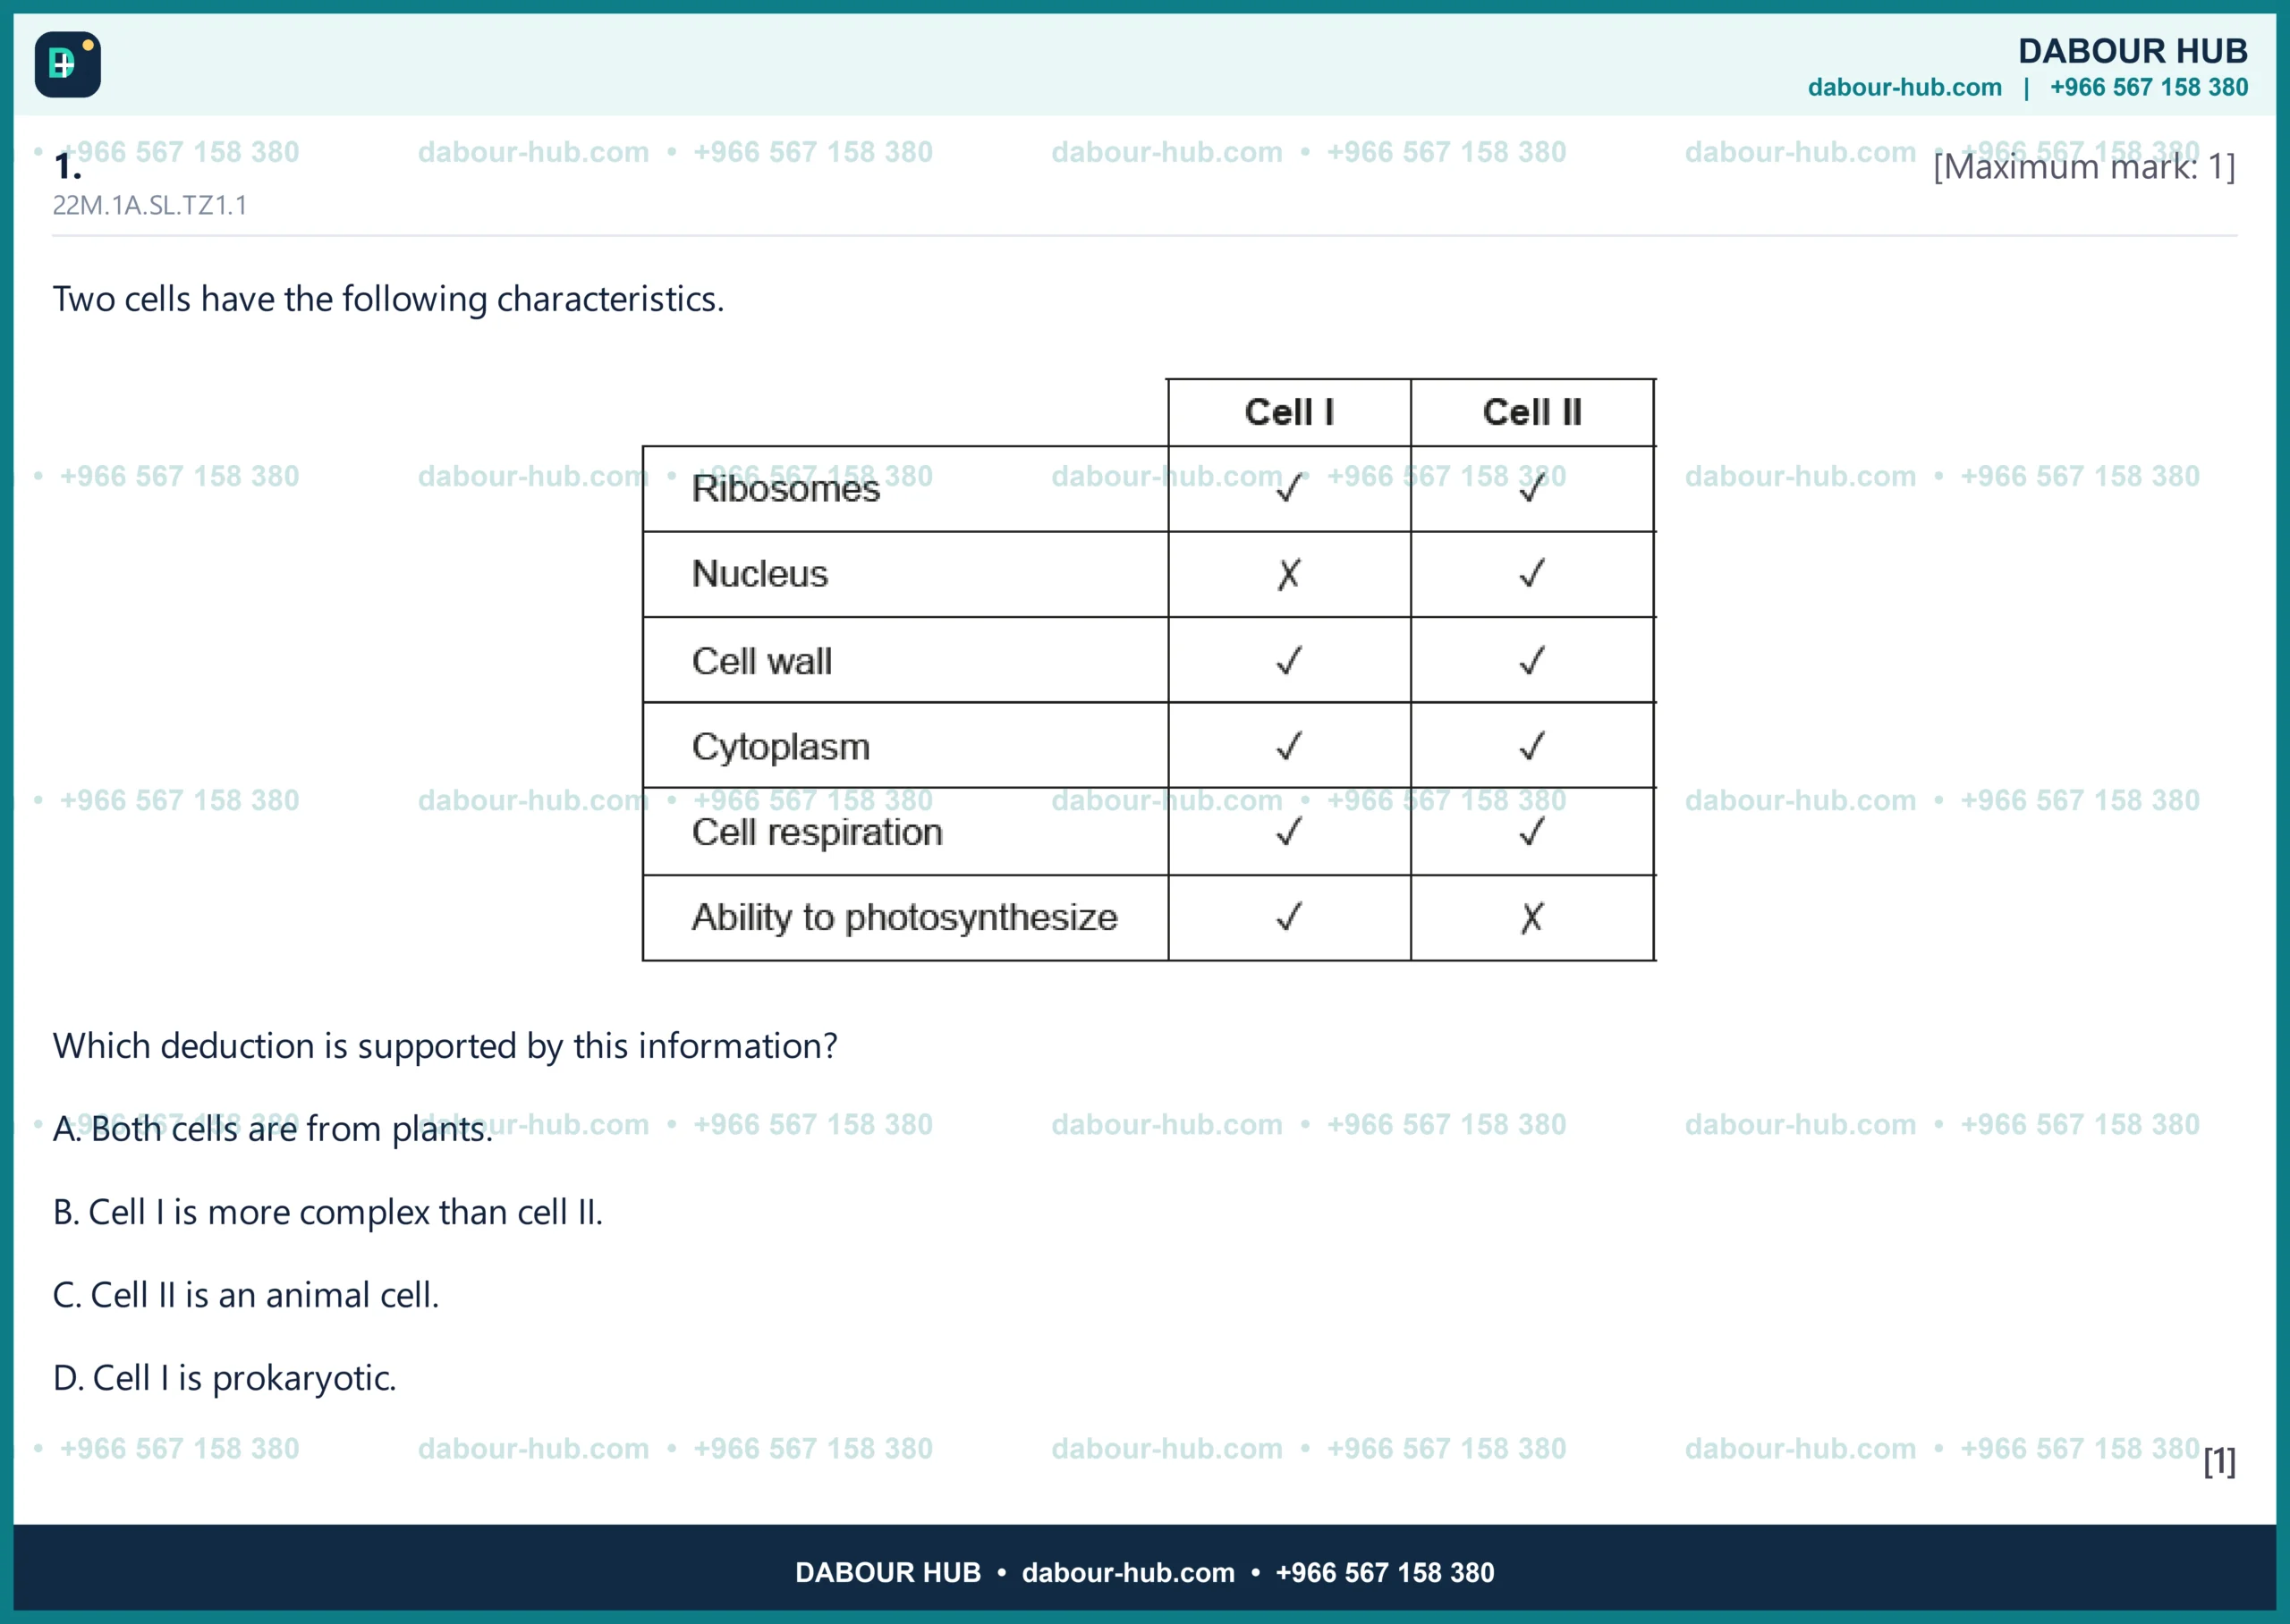Click the check mark for Cytoplasm in Cell I
The width and height of the screenshot is (2290, 1624).
[1289, 746]
